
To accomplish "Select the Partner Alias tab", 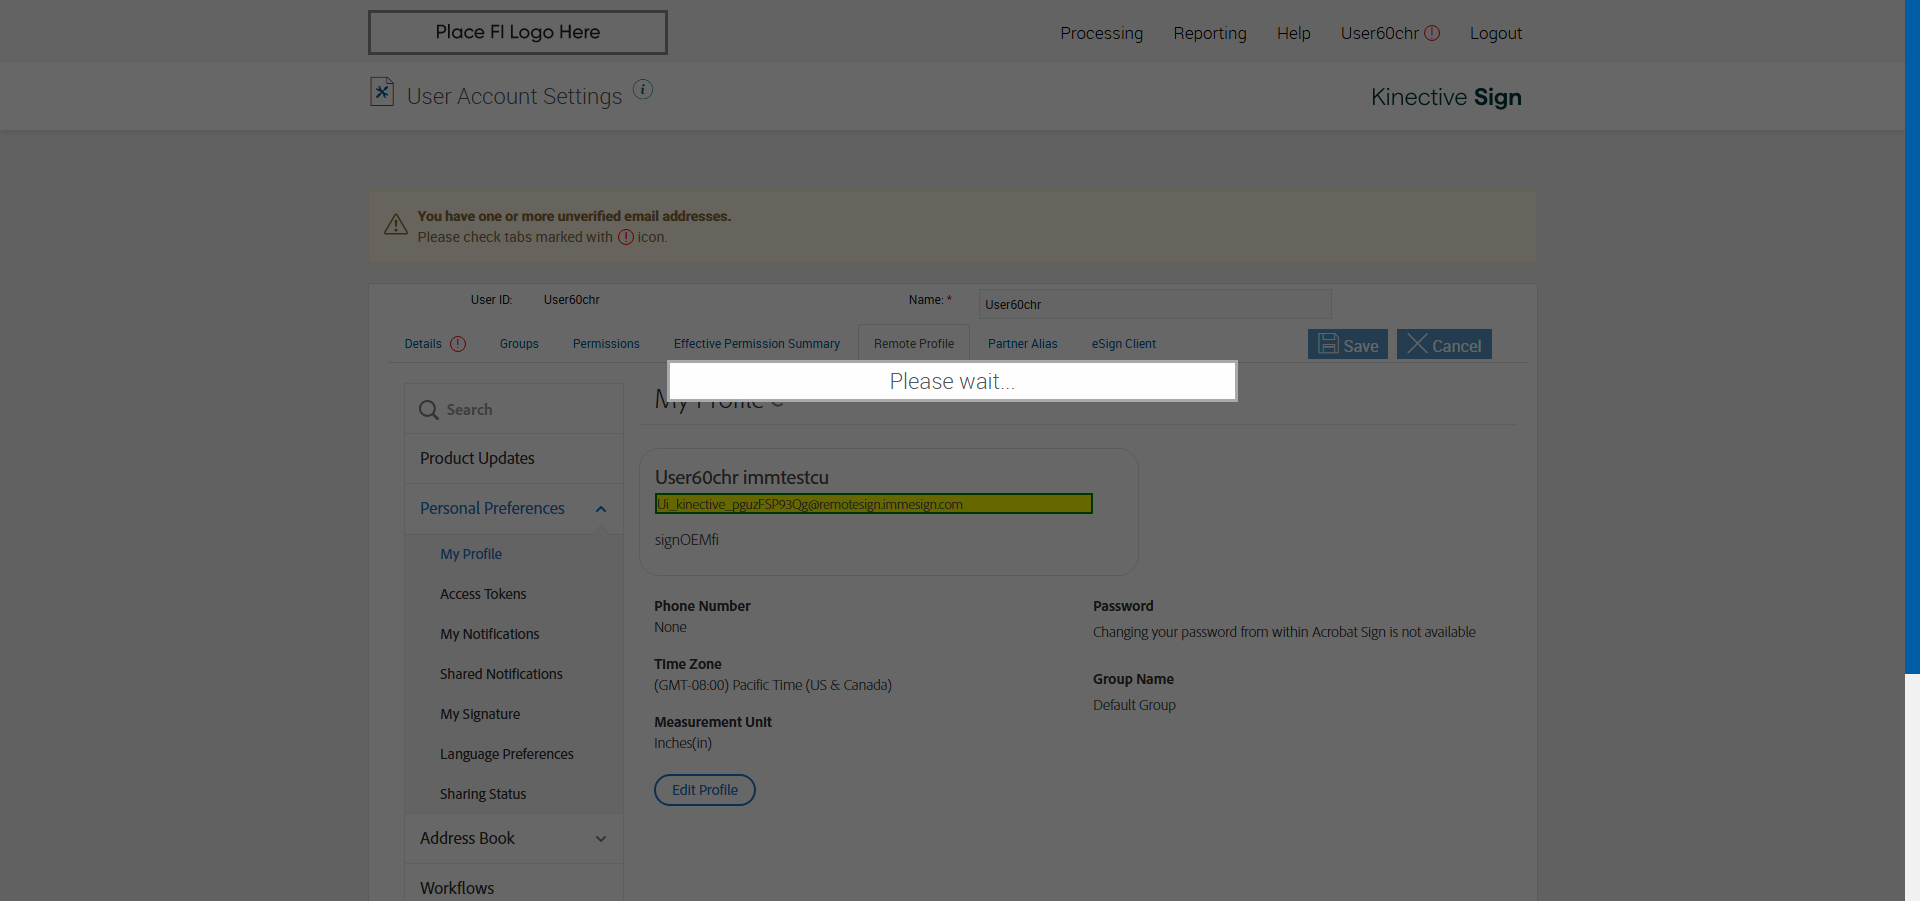I will point(1022,344).
